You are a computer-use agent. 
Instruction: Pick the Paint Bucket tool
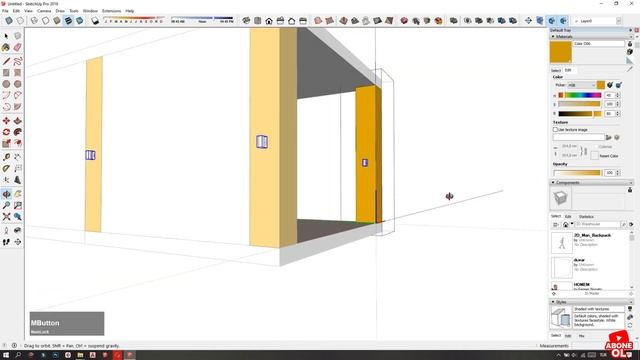coord(6,48)
